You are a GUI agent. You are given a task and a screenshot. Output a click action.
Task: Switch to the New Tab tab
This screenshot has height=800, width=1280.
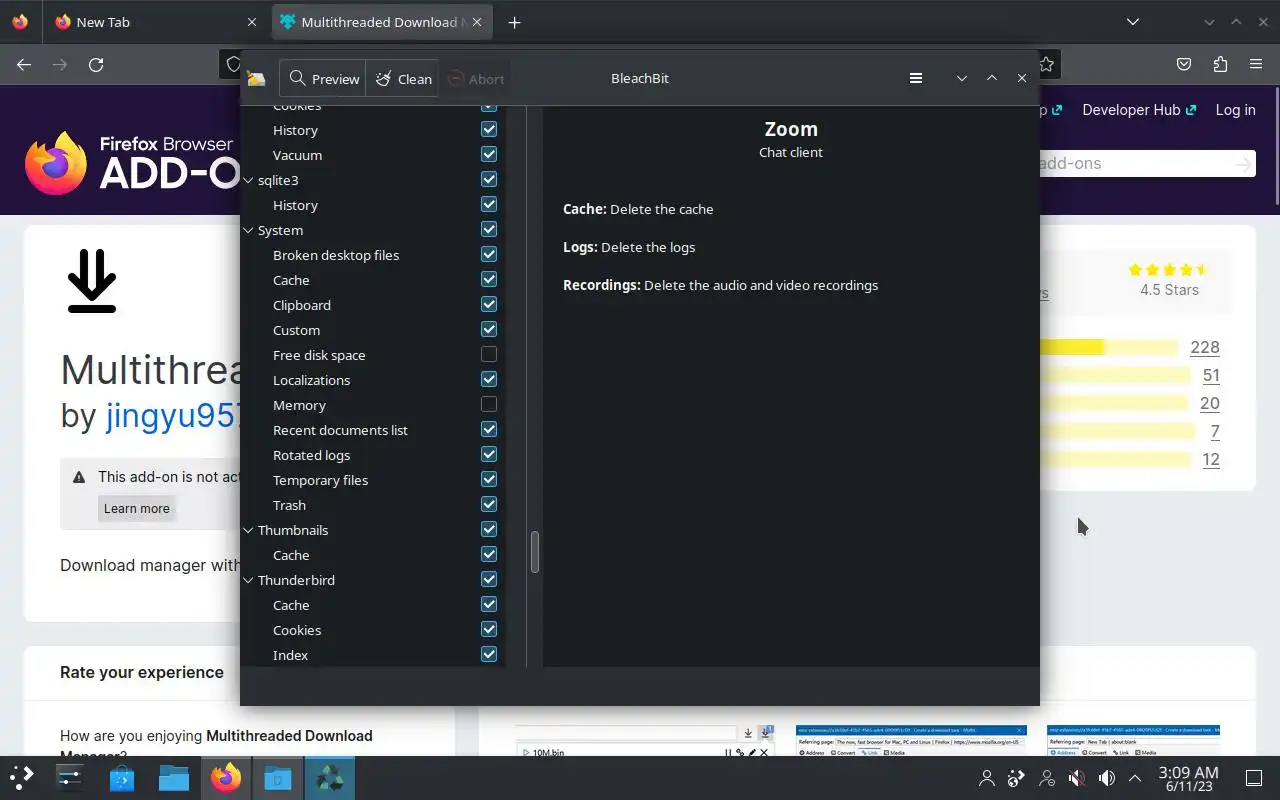(x=156, y=22)
